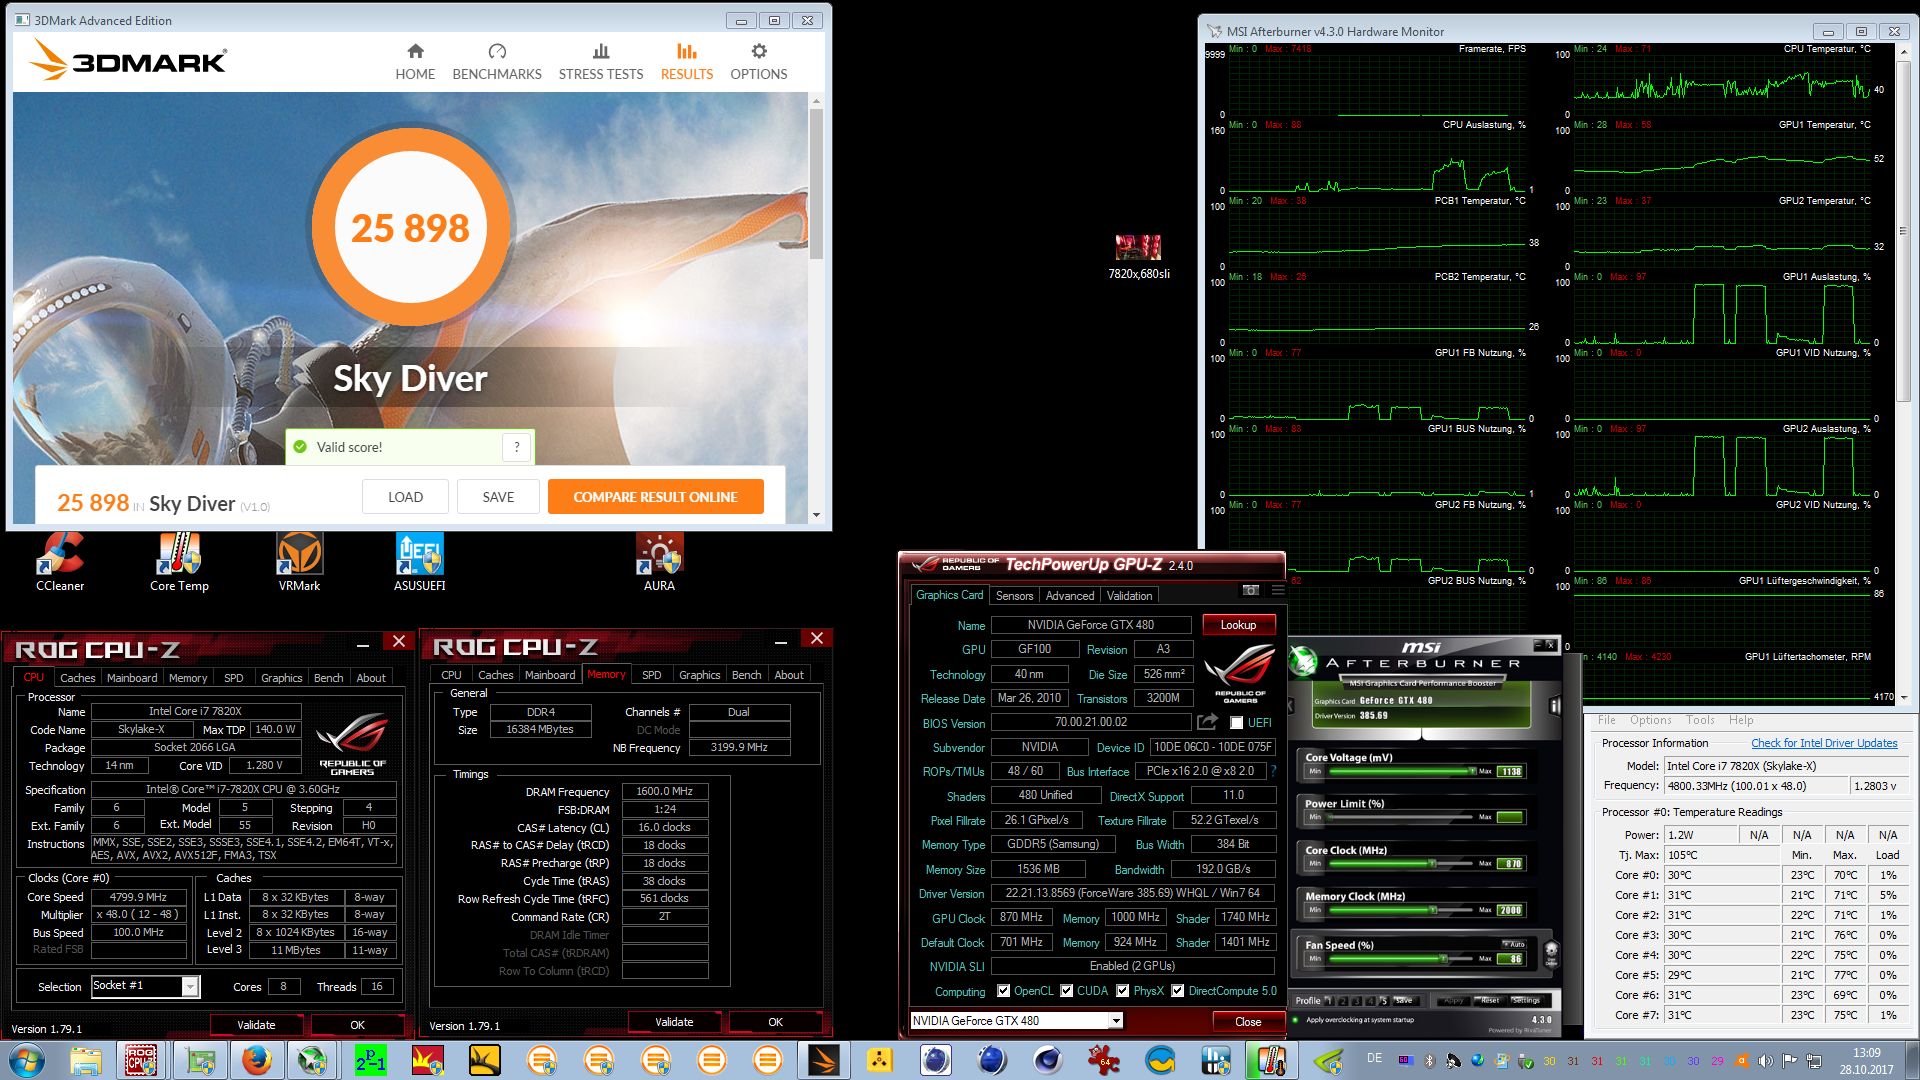Click the 3DMark taskbar button
The height and width of the screenshot is (1080, 1920).
(823, 1060)
